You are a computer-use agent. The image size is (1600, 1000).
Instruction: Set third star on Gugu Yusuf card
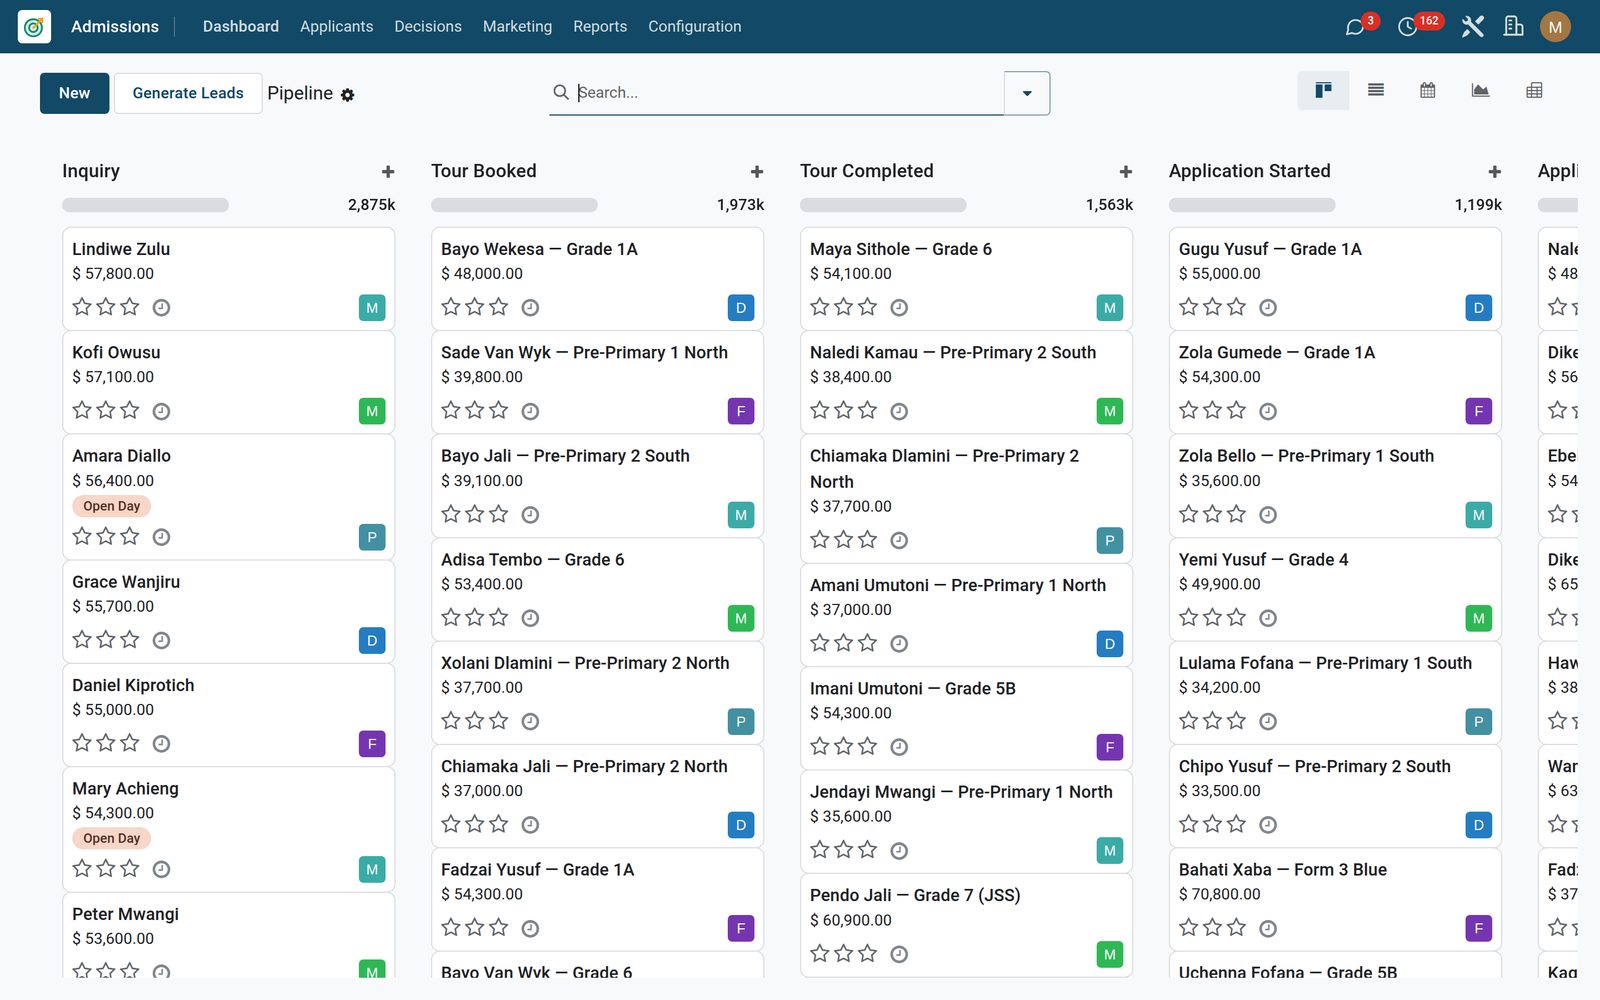click(x=1237, y=307)
